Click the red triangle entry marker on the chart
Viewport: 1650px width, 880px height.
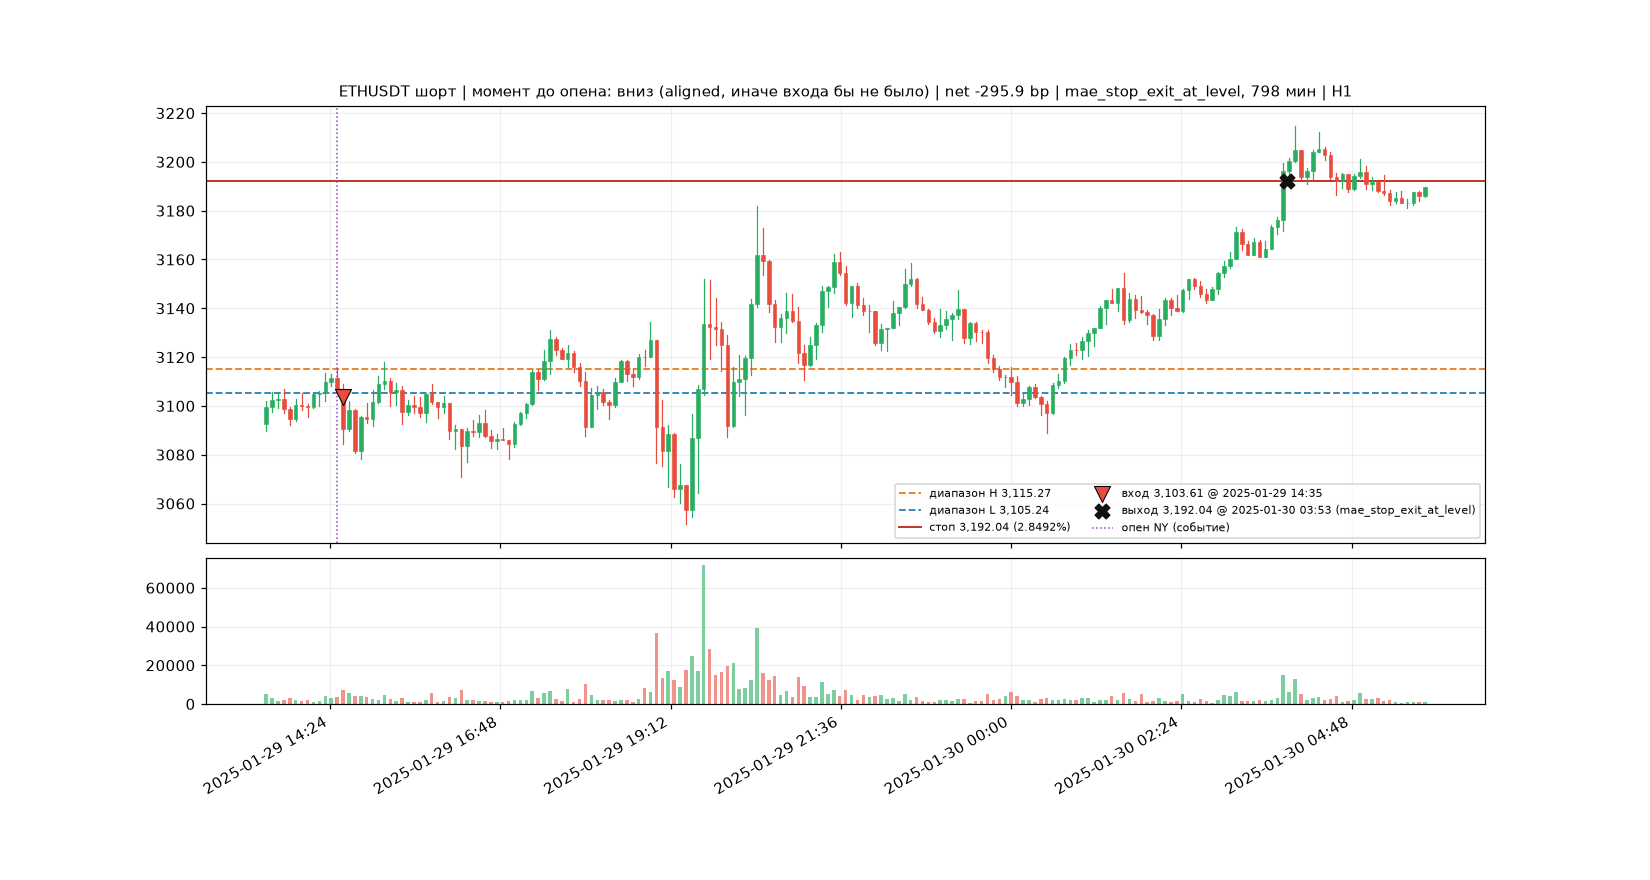[x=343, y=397]
